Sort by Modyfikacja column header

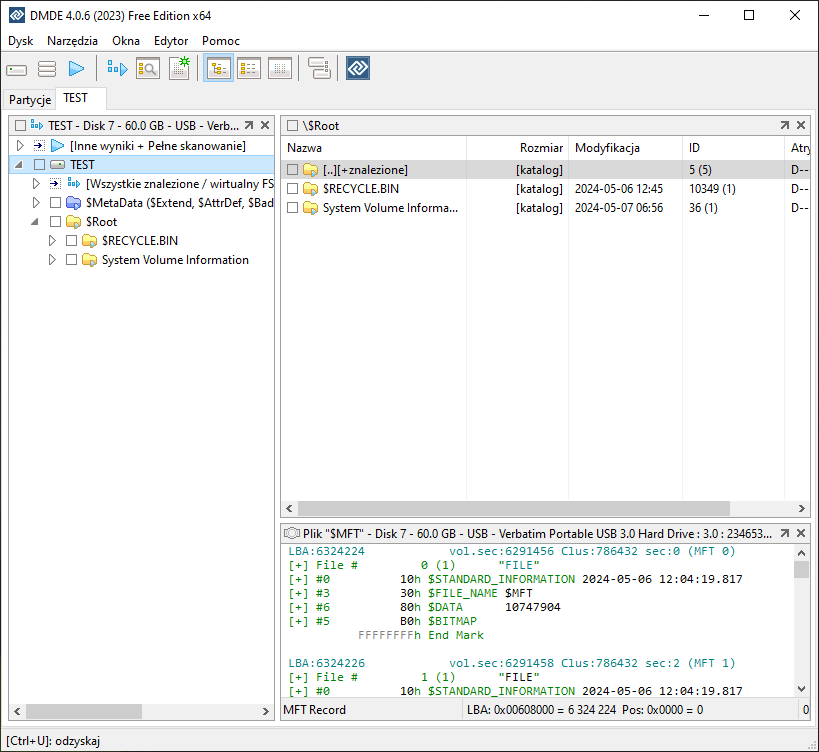coord(625,148)
